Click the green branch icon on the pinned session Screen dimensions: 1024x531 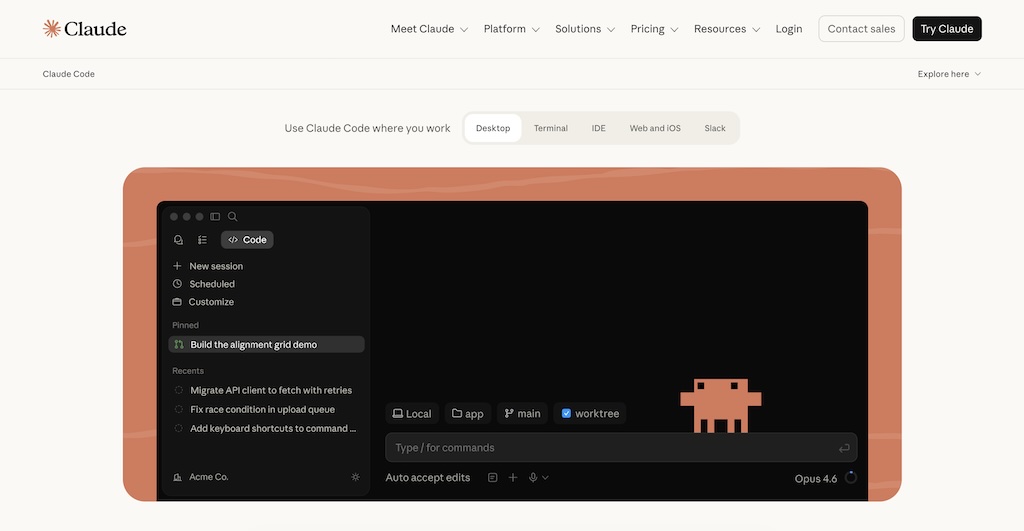click(179, 344)
